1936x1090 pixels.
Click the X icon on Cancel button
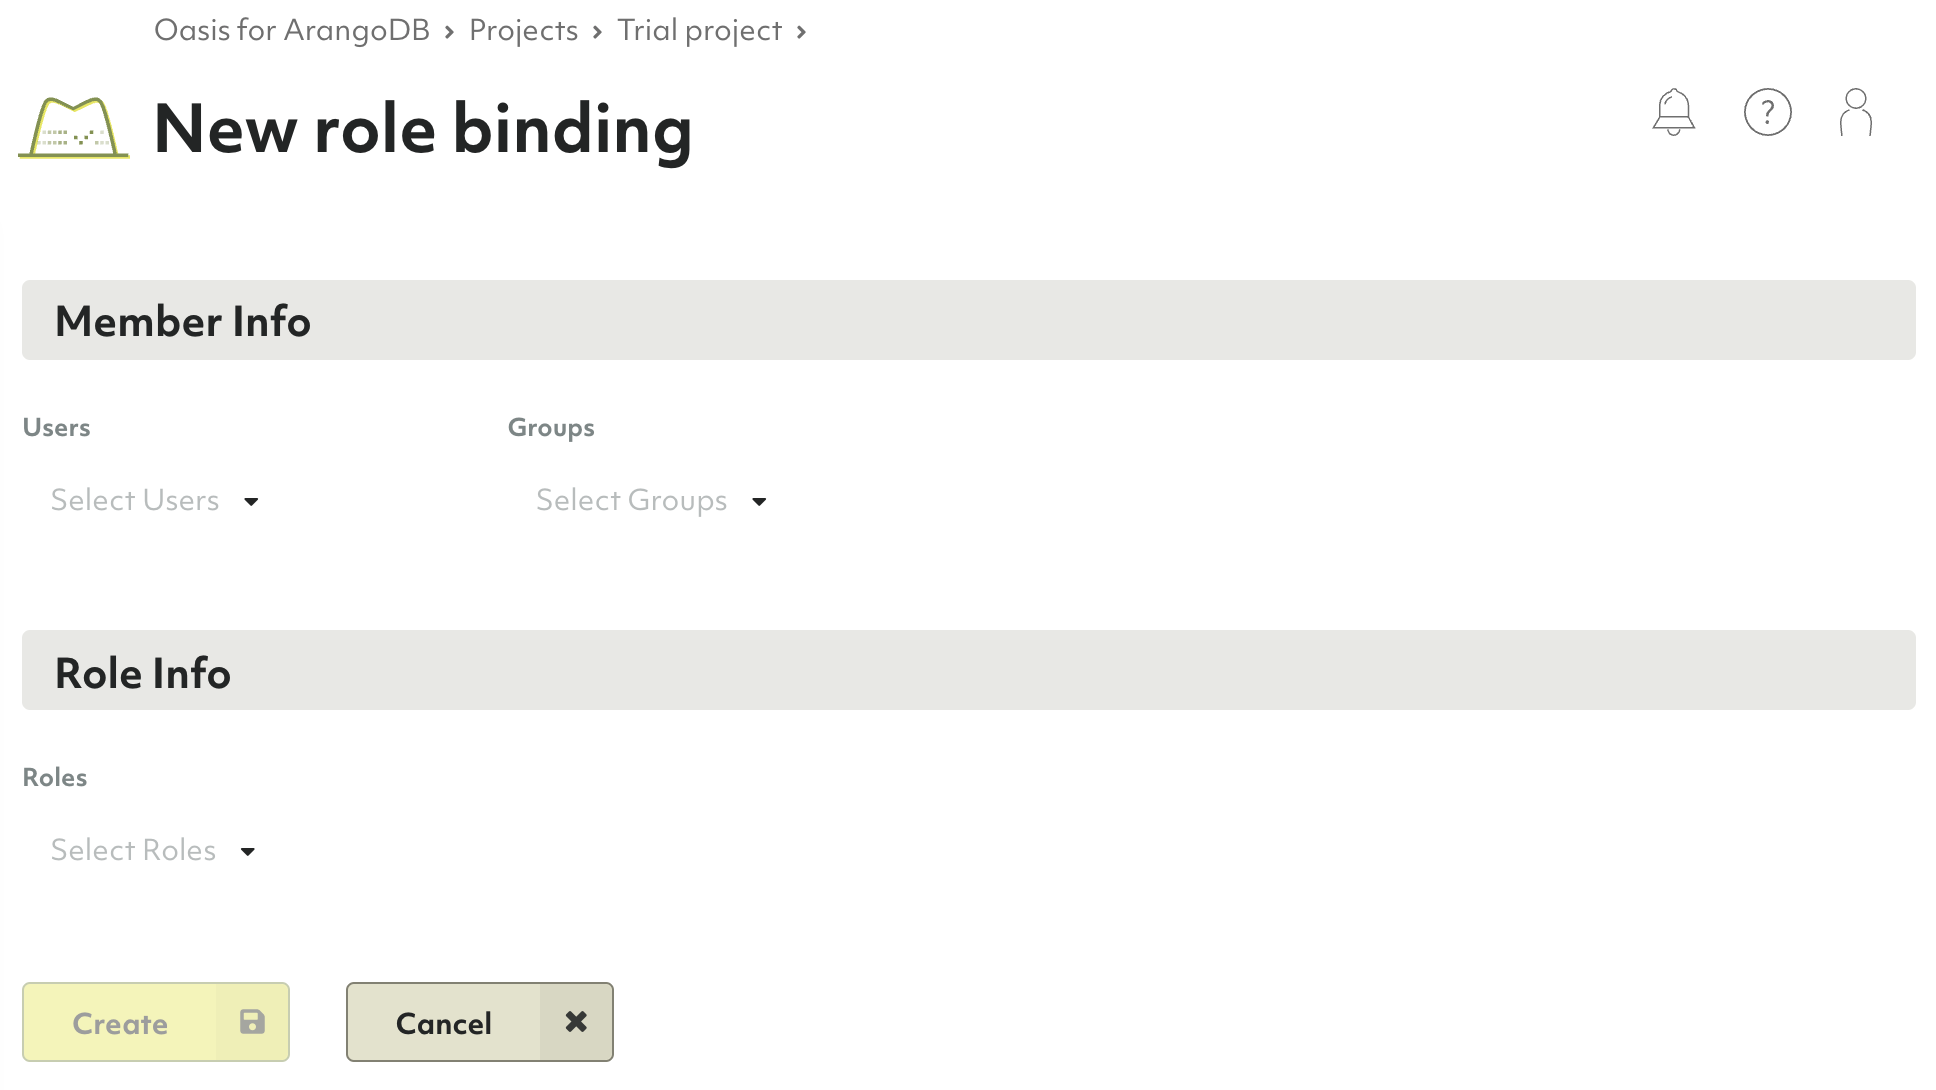click(576, 1022)
